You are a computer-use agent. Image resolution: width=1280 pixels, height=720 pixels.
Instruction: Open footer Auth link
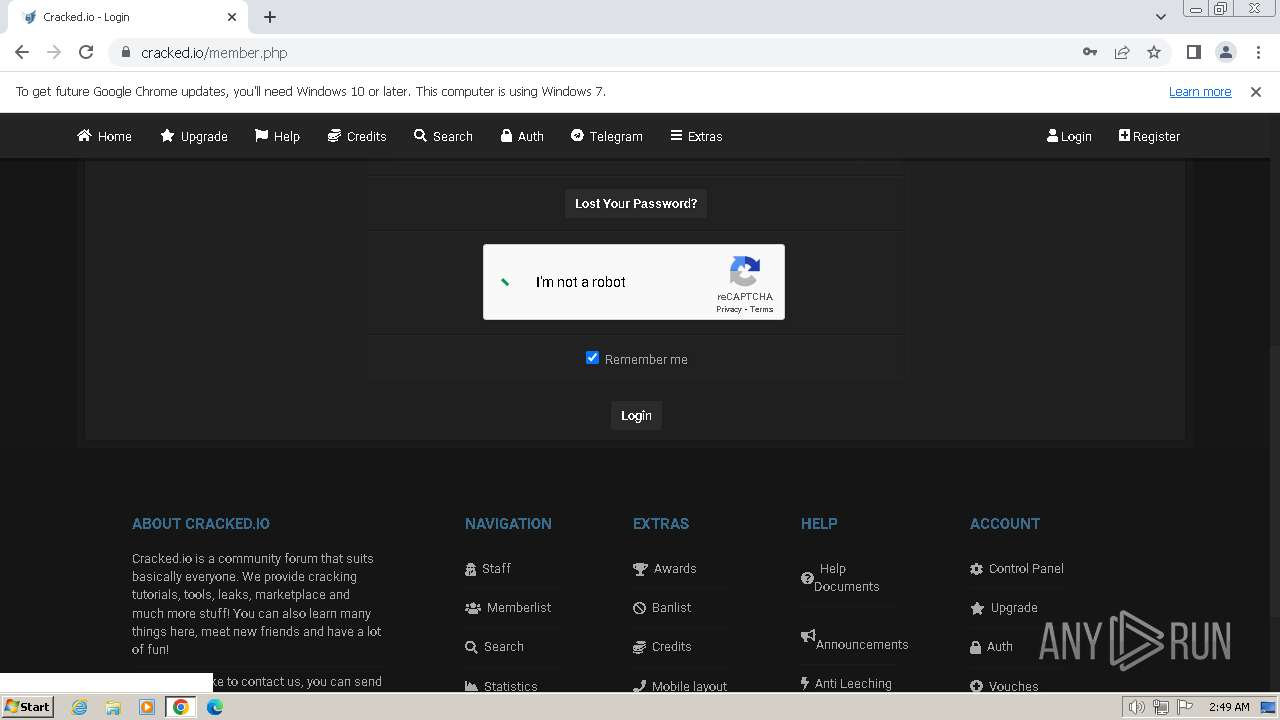click(x=991, y=646)
